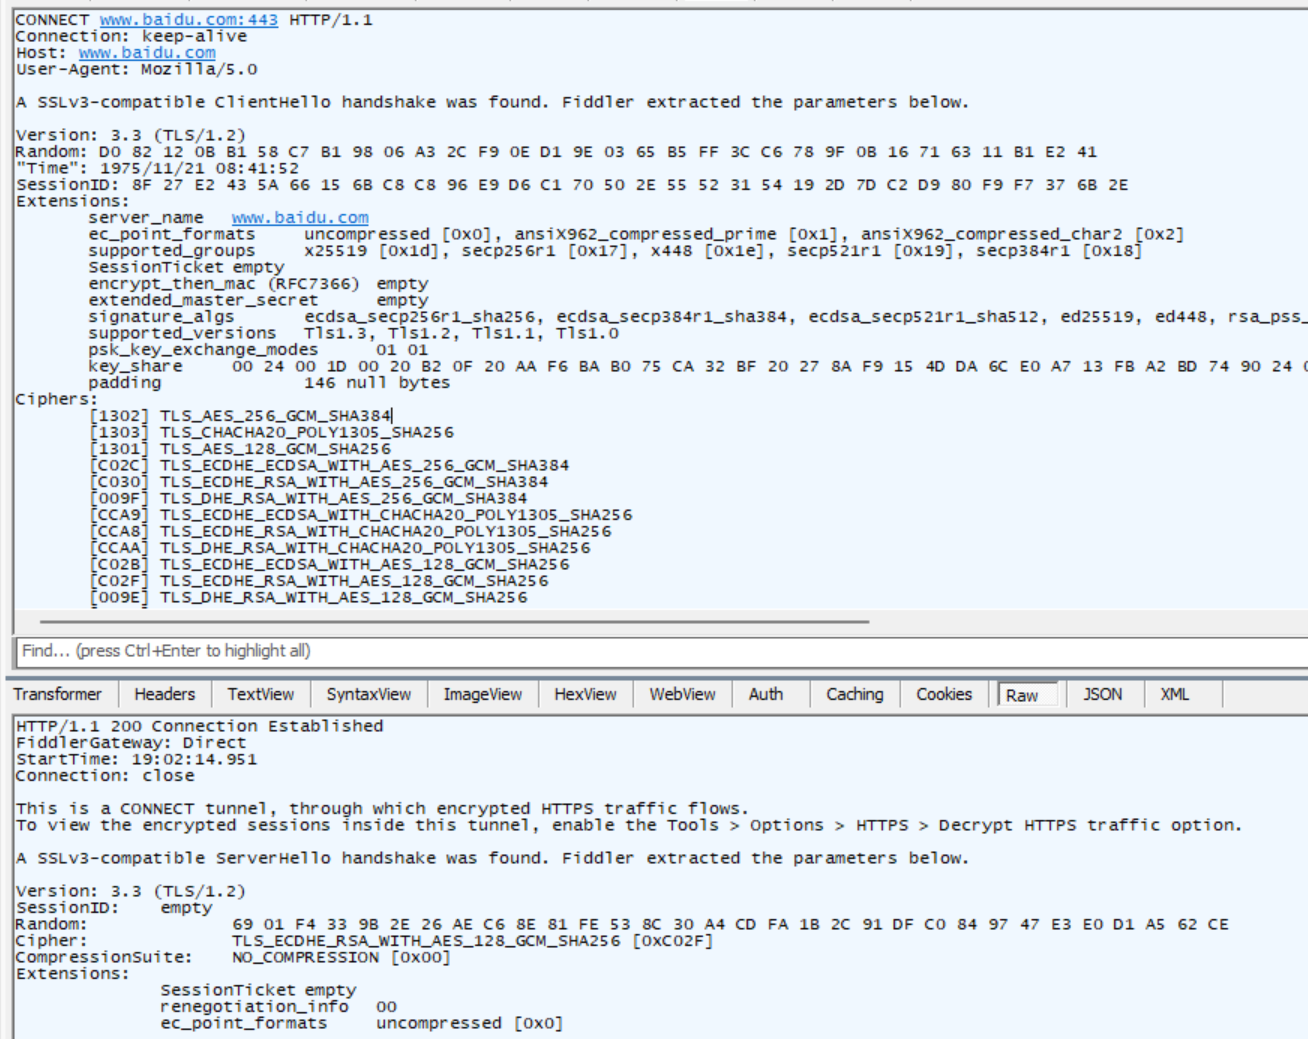
Task: Click the 'Connection: close' response line
Action: pos(105,776)
